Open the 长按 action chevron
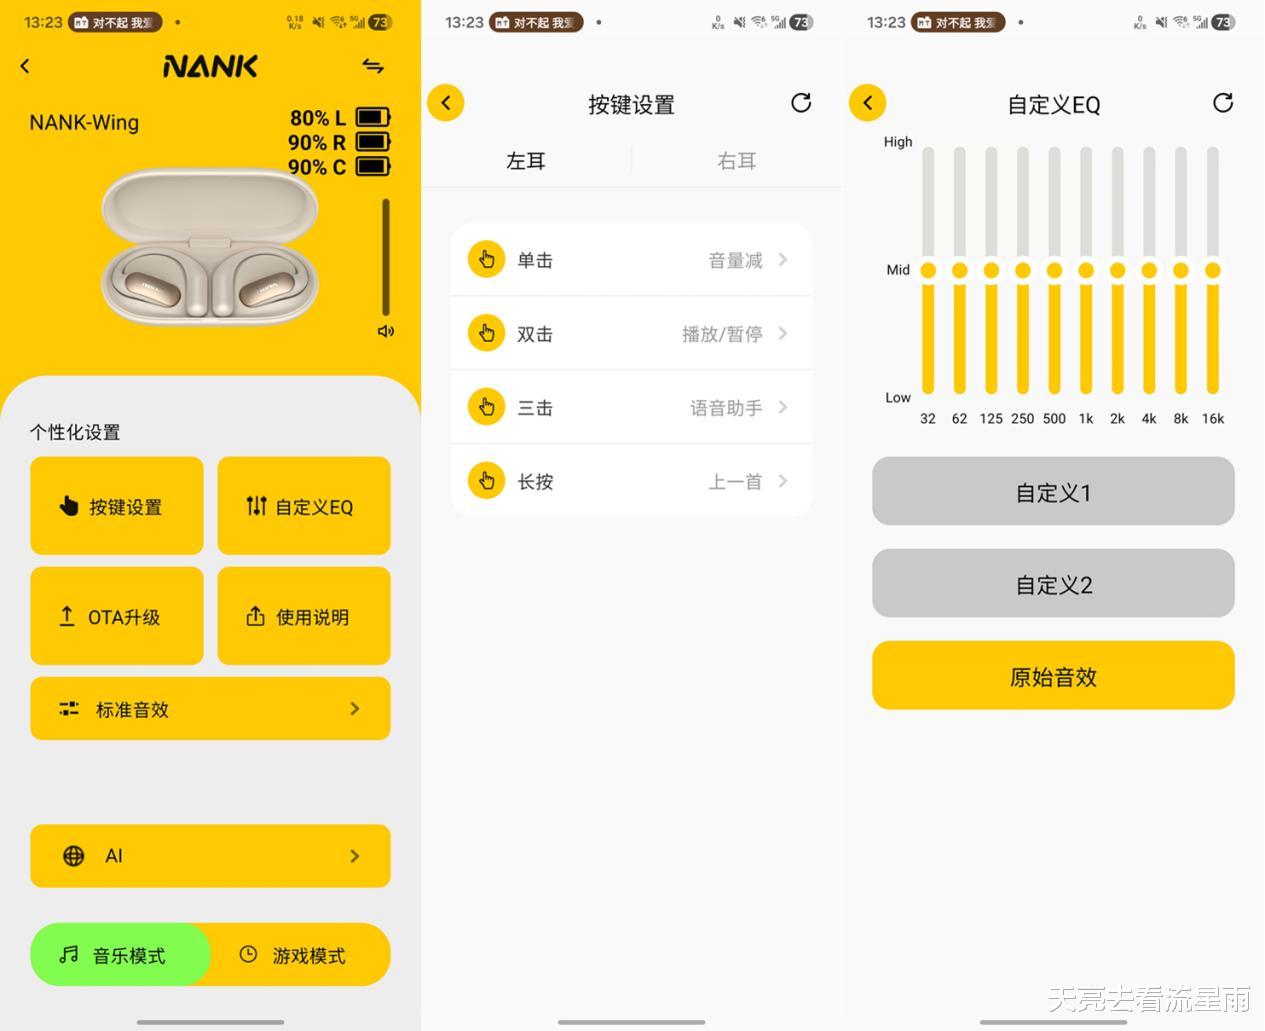Viewport: 1265px width, 1031px height. (x=783, y=481)
